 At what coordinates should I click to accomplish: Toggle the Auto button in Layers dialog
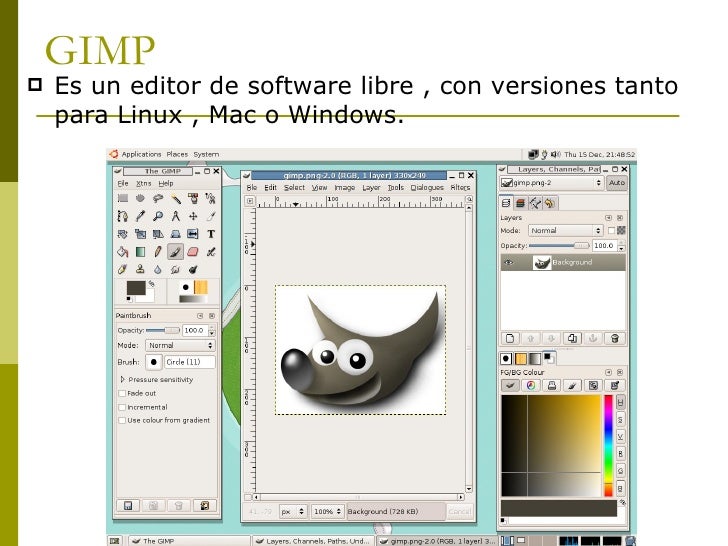pos(617,182)
